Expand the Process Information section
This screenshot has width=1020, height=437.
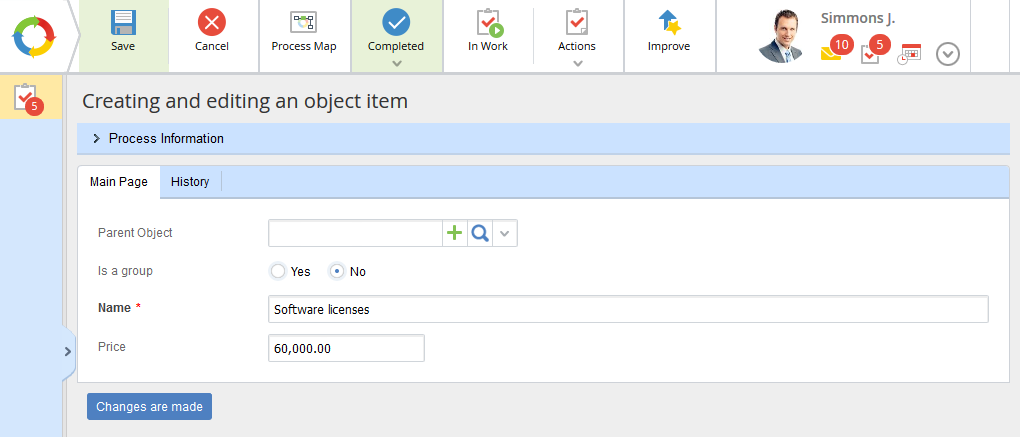coord(97,139)
